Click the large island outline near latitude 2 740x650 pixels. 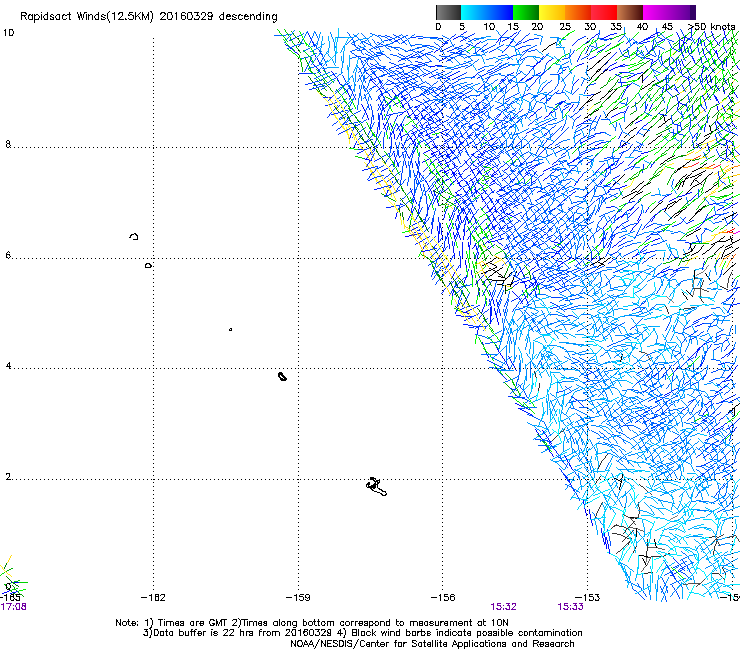click(376, 487)
